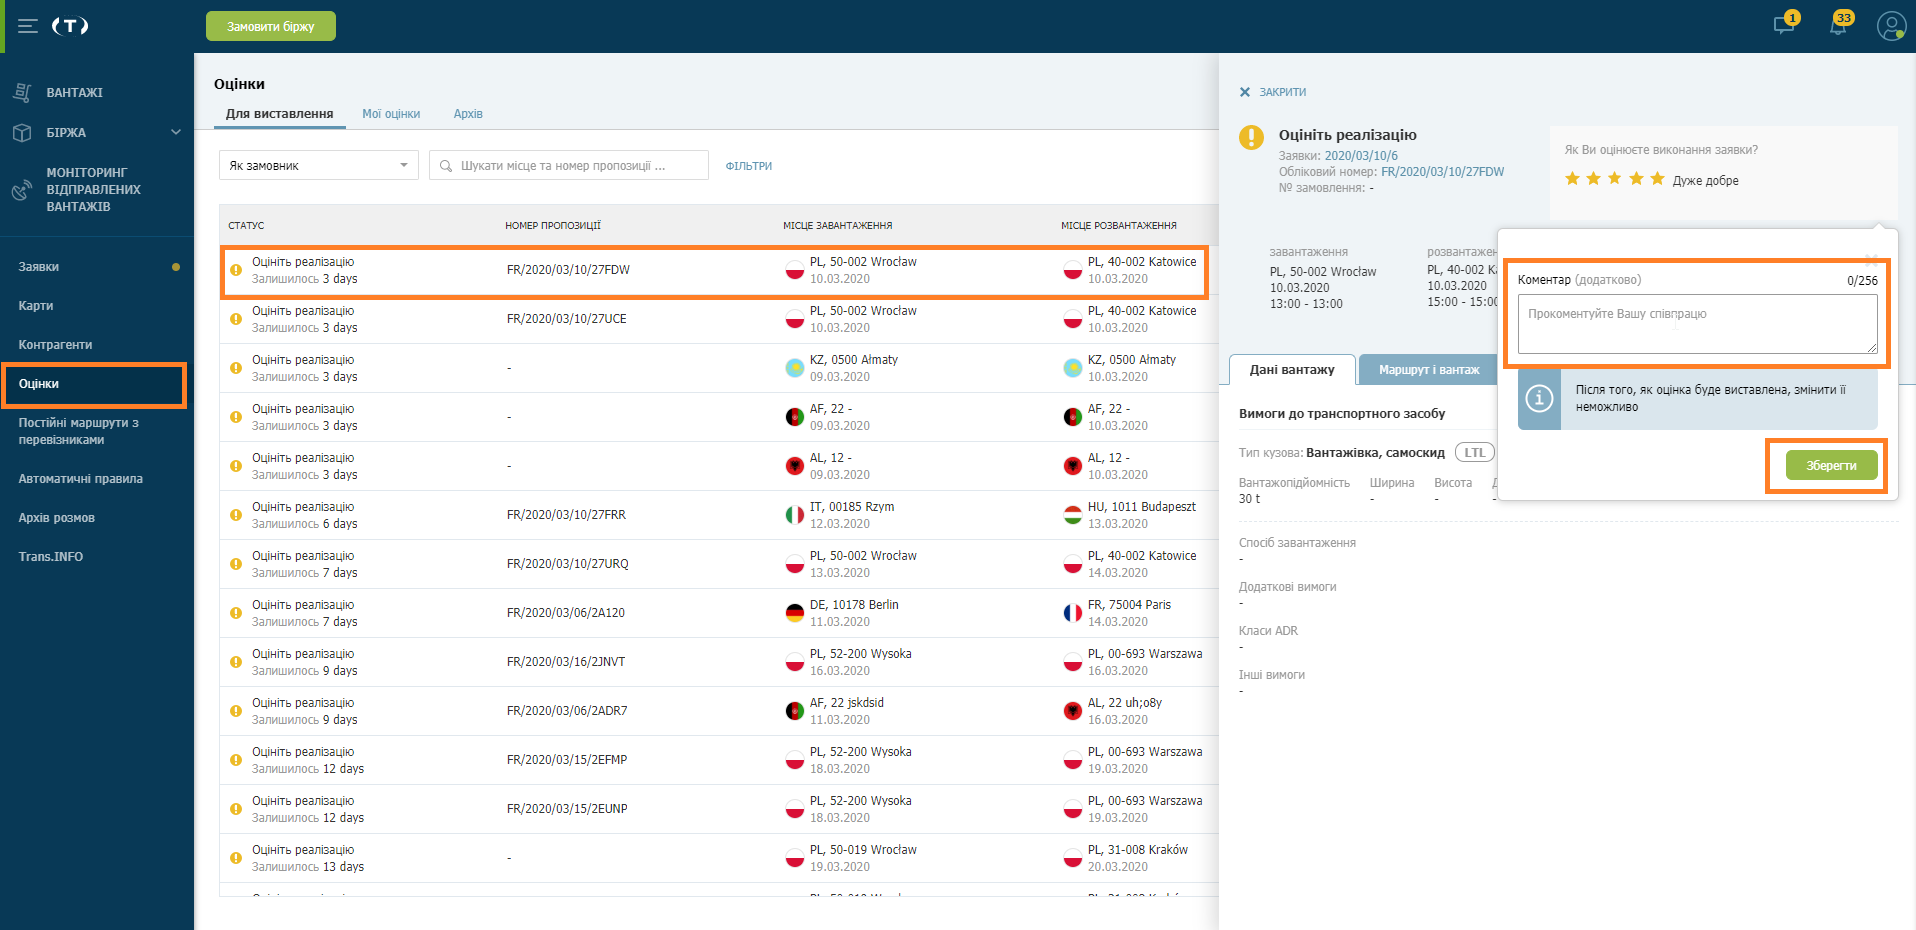
Task: Switch to Архів tab
Action: coord(468,114)
